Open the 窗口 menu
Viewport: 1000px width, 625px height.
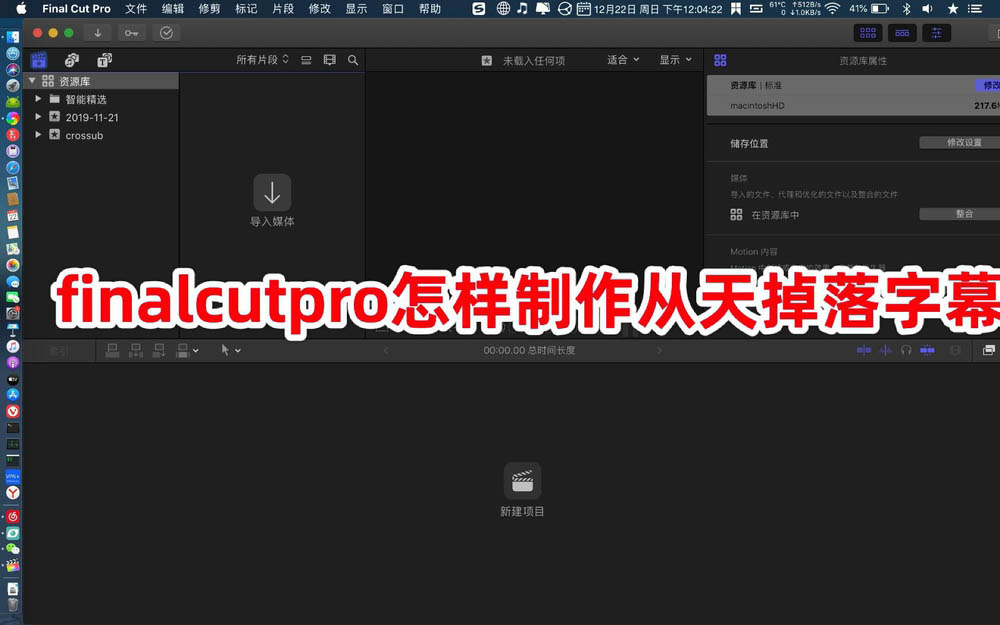point(393,8)
